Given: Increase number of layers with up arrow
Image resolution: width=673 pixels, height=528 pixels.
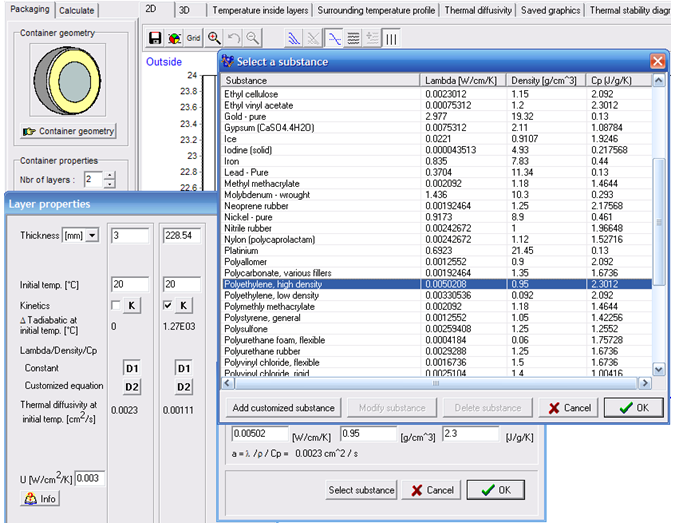Looking at the screenshot, I should point(110,175).
